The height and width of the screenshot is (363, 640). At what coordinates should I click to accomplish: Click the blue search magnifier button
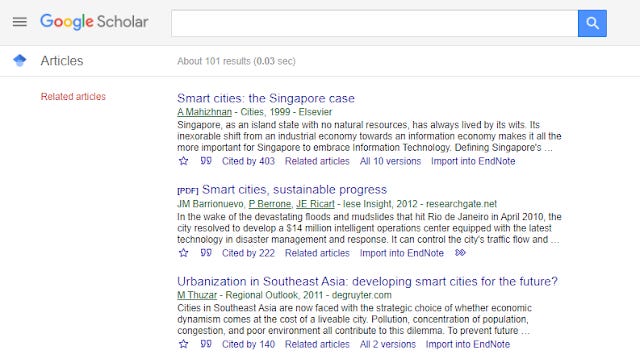click(592, 23)
